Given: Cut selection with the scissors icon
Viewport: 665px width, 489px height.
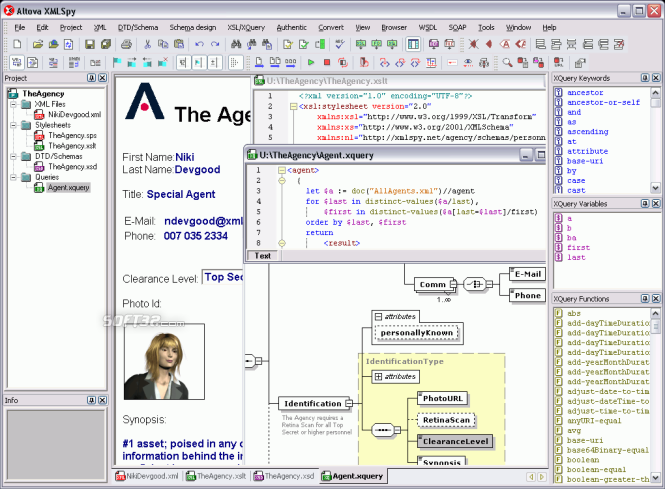Looking at the screenshot, I should (x=147, y=44).
